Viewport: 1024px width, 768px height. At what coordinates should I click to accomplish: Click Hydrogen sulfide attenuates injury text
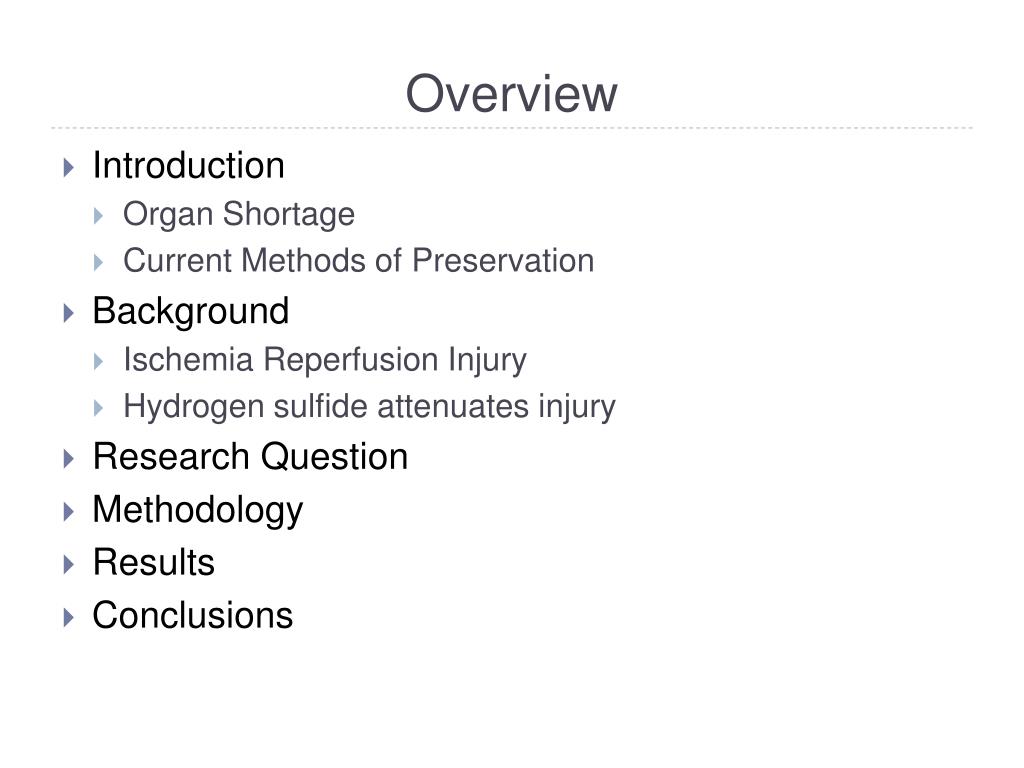click(x=370, y=407)
